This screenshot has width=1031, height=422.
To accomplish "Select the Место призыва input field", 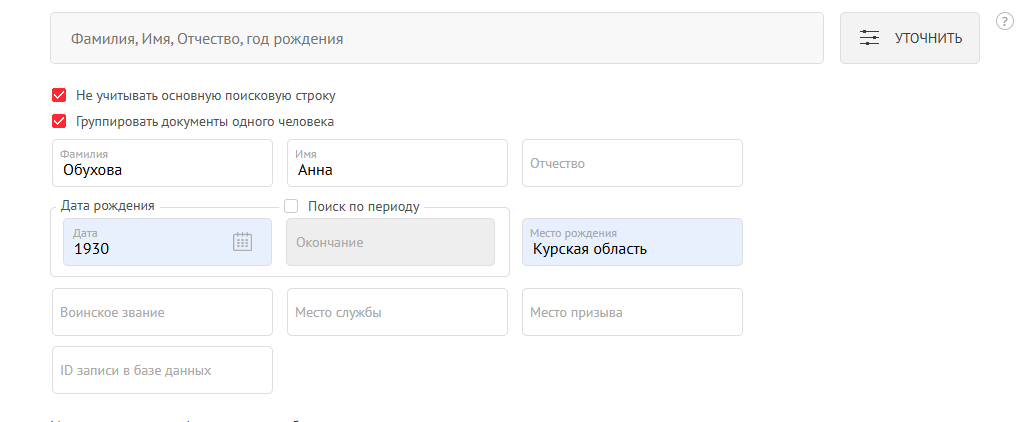I will 632,312.
